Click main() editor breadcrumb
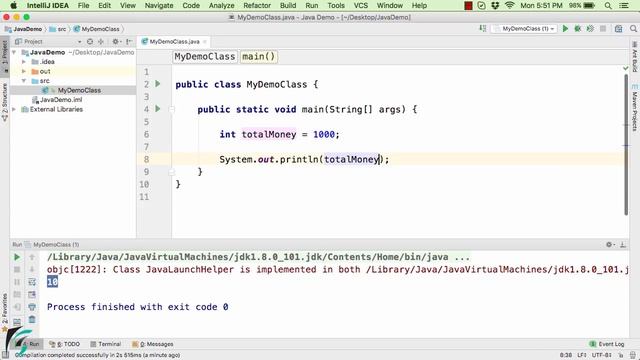The width and height of the screenshot is (640, 360). tap(259, 56)
